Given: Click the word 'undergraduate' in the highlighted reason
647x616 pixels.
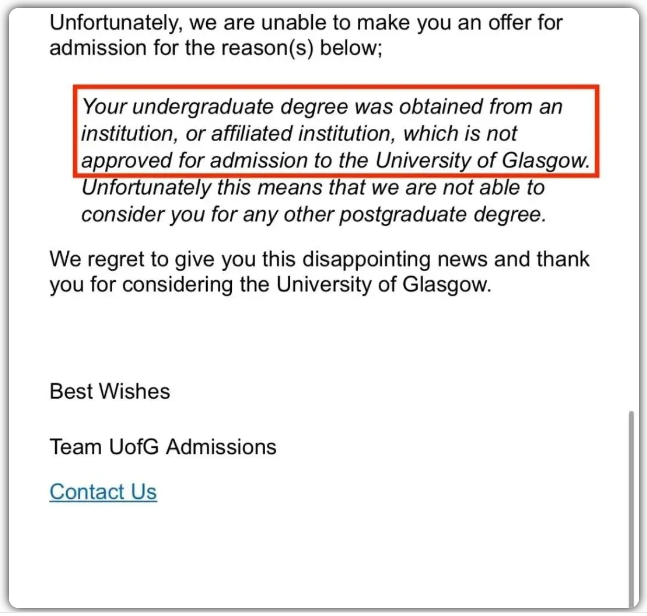Looking at the screenshot, I should pyautogui.click(x=203, y=107).
